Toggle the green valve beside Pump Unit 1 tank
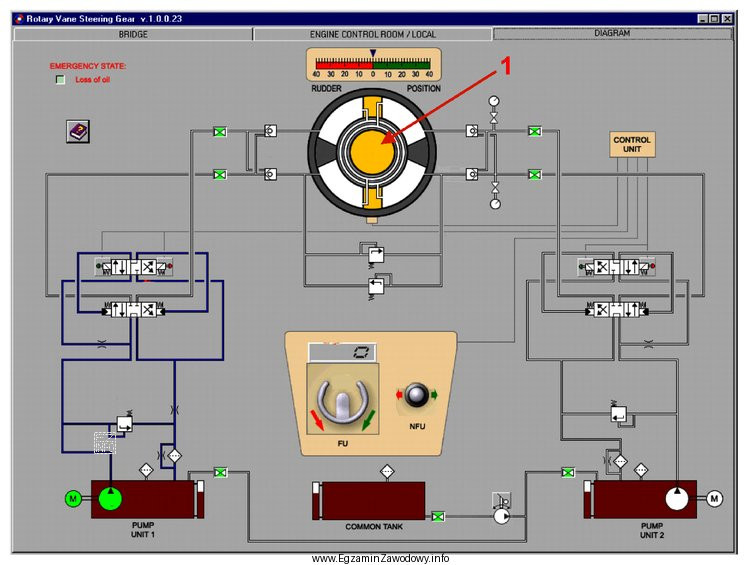This screenshot has width=748, height=565. point(220,472)
